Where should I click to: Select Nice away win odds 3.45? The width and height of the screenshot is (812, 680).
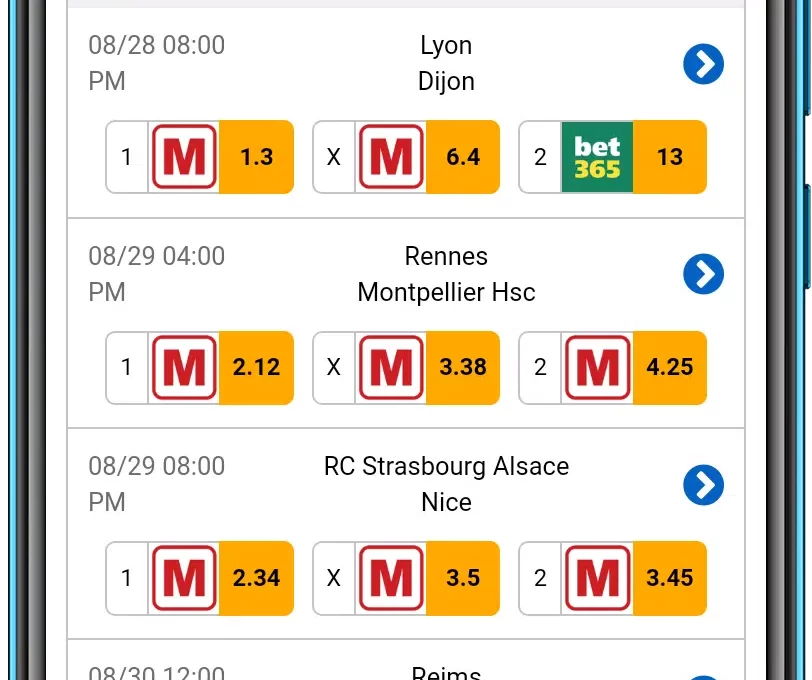(670, 578)
